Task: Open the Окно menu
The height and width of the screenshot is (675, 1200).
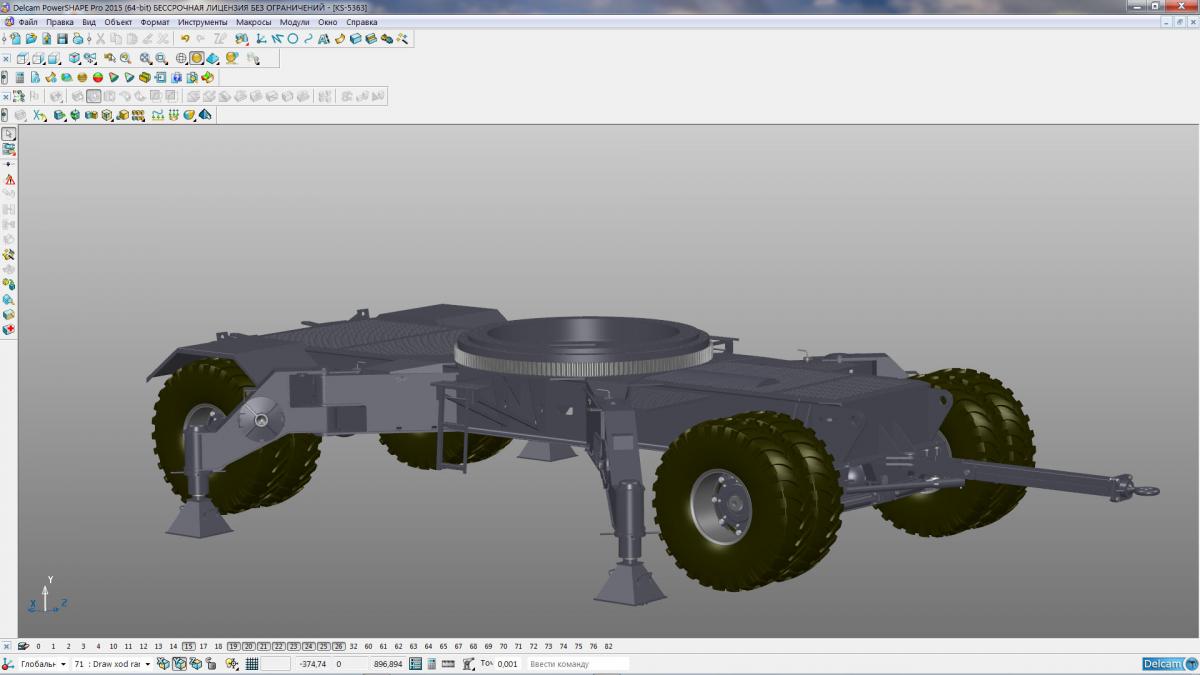Action: tap(328, 22)
